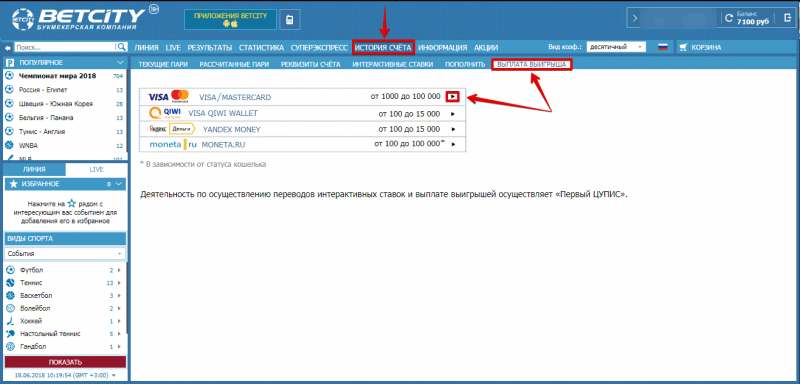This screenshot has width=800, height=384.
Task: Switch to the Пополнить tab
Action: (465, 65)
